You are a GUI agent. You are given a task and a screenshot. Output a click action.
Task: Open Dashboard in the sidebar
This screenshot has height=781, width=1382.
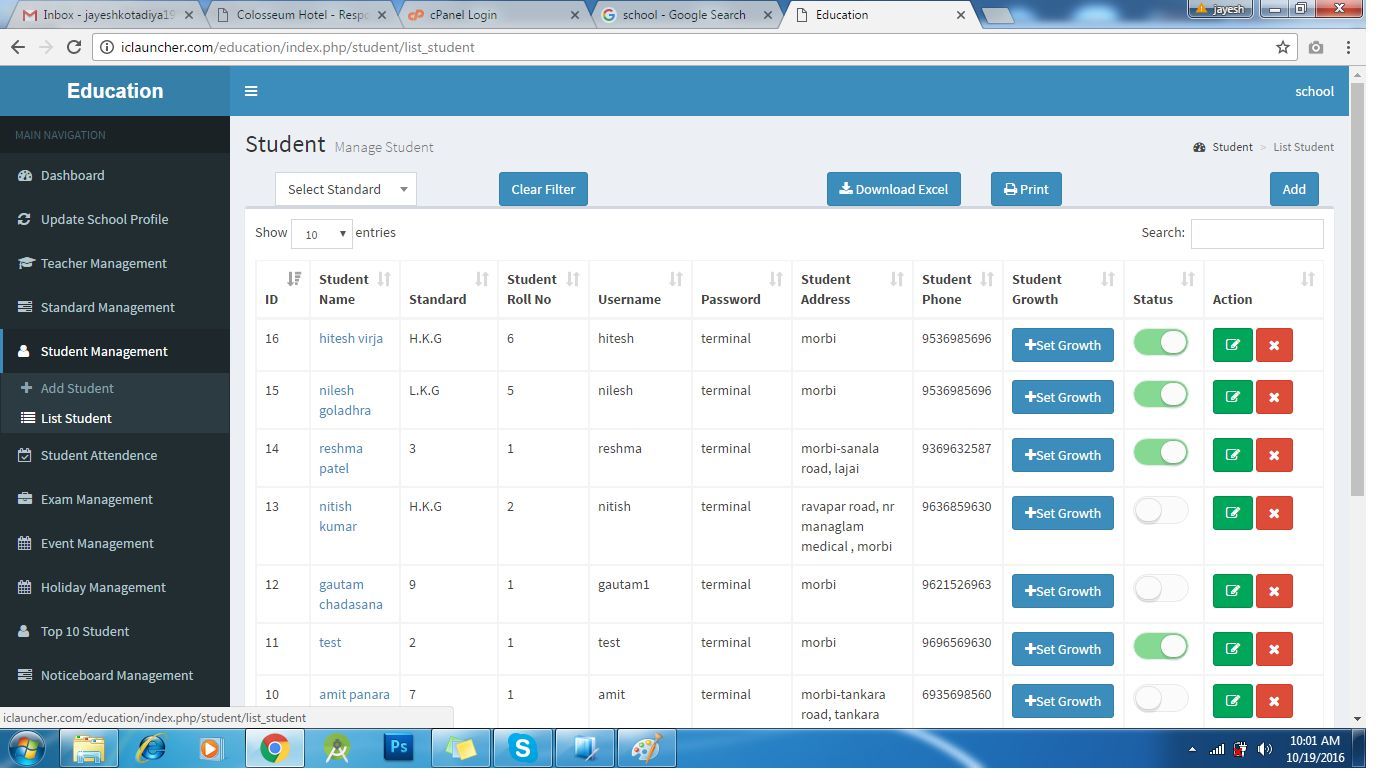(x=72, y=175)
